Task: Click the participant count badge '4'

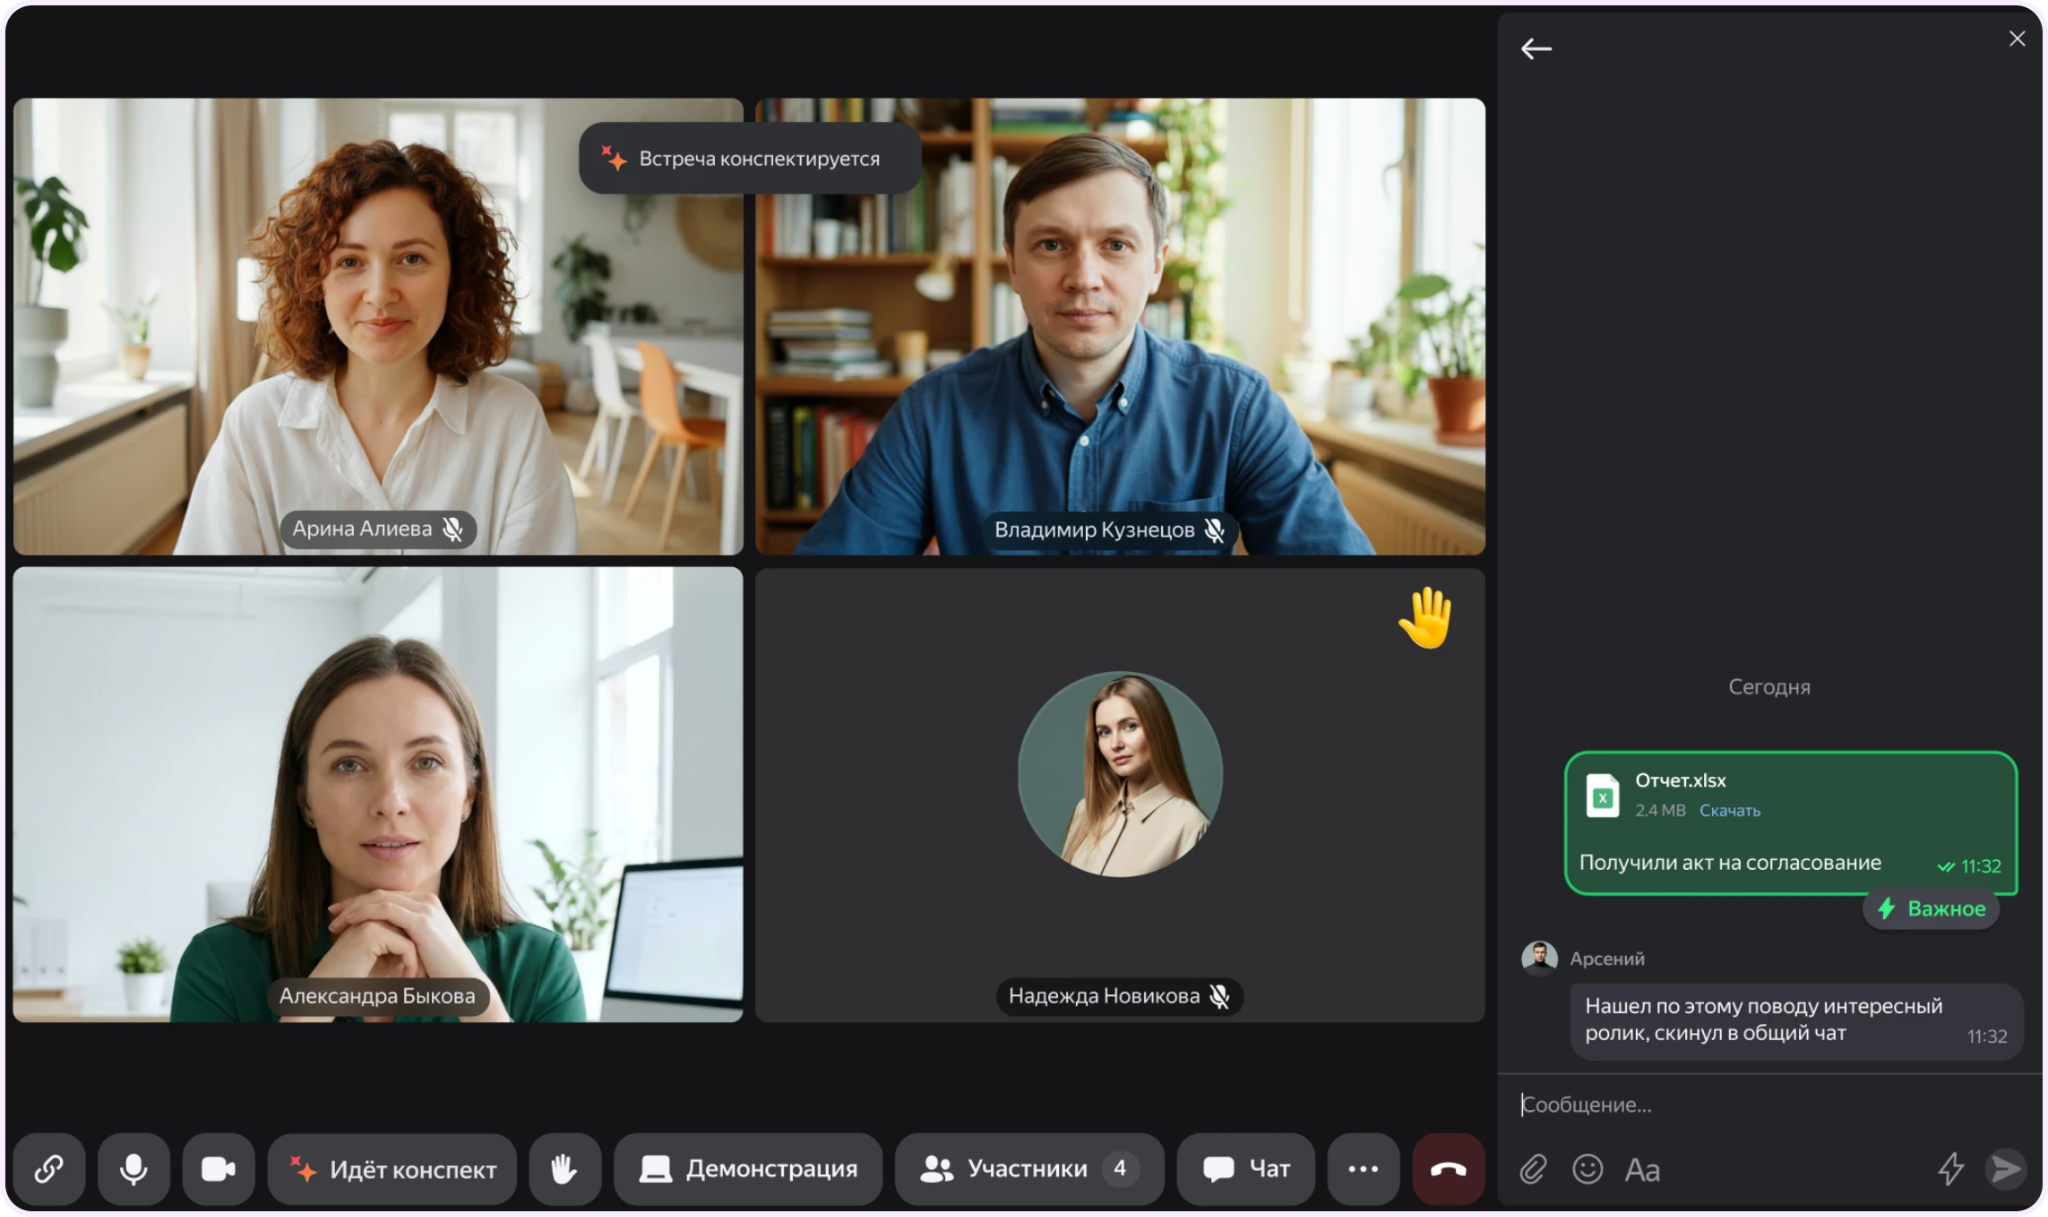Action: [x=1120, y=1168]
